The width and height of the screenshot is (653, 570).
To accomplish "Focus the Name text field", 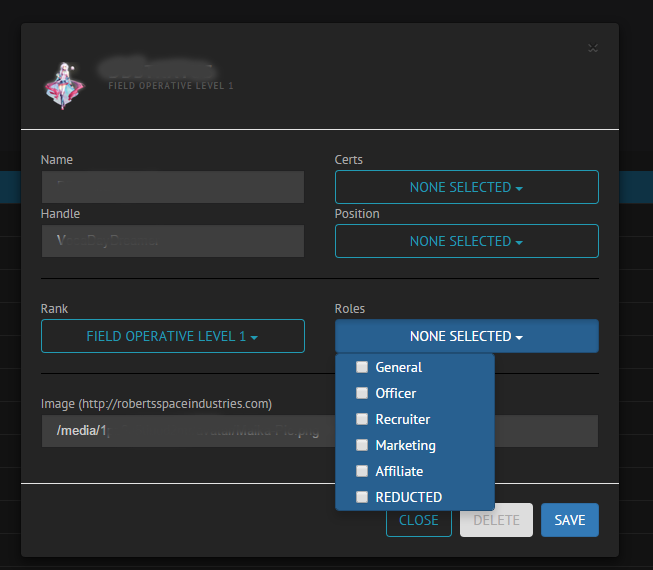I will coord(172,187).
